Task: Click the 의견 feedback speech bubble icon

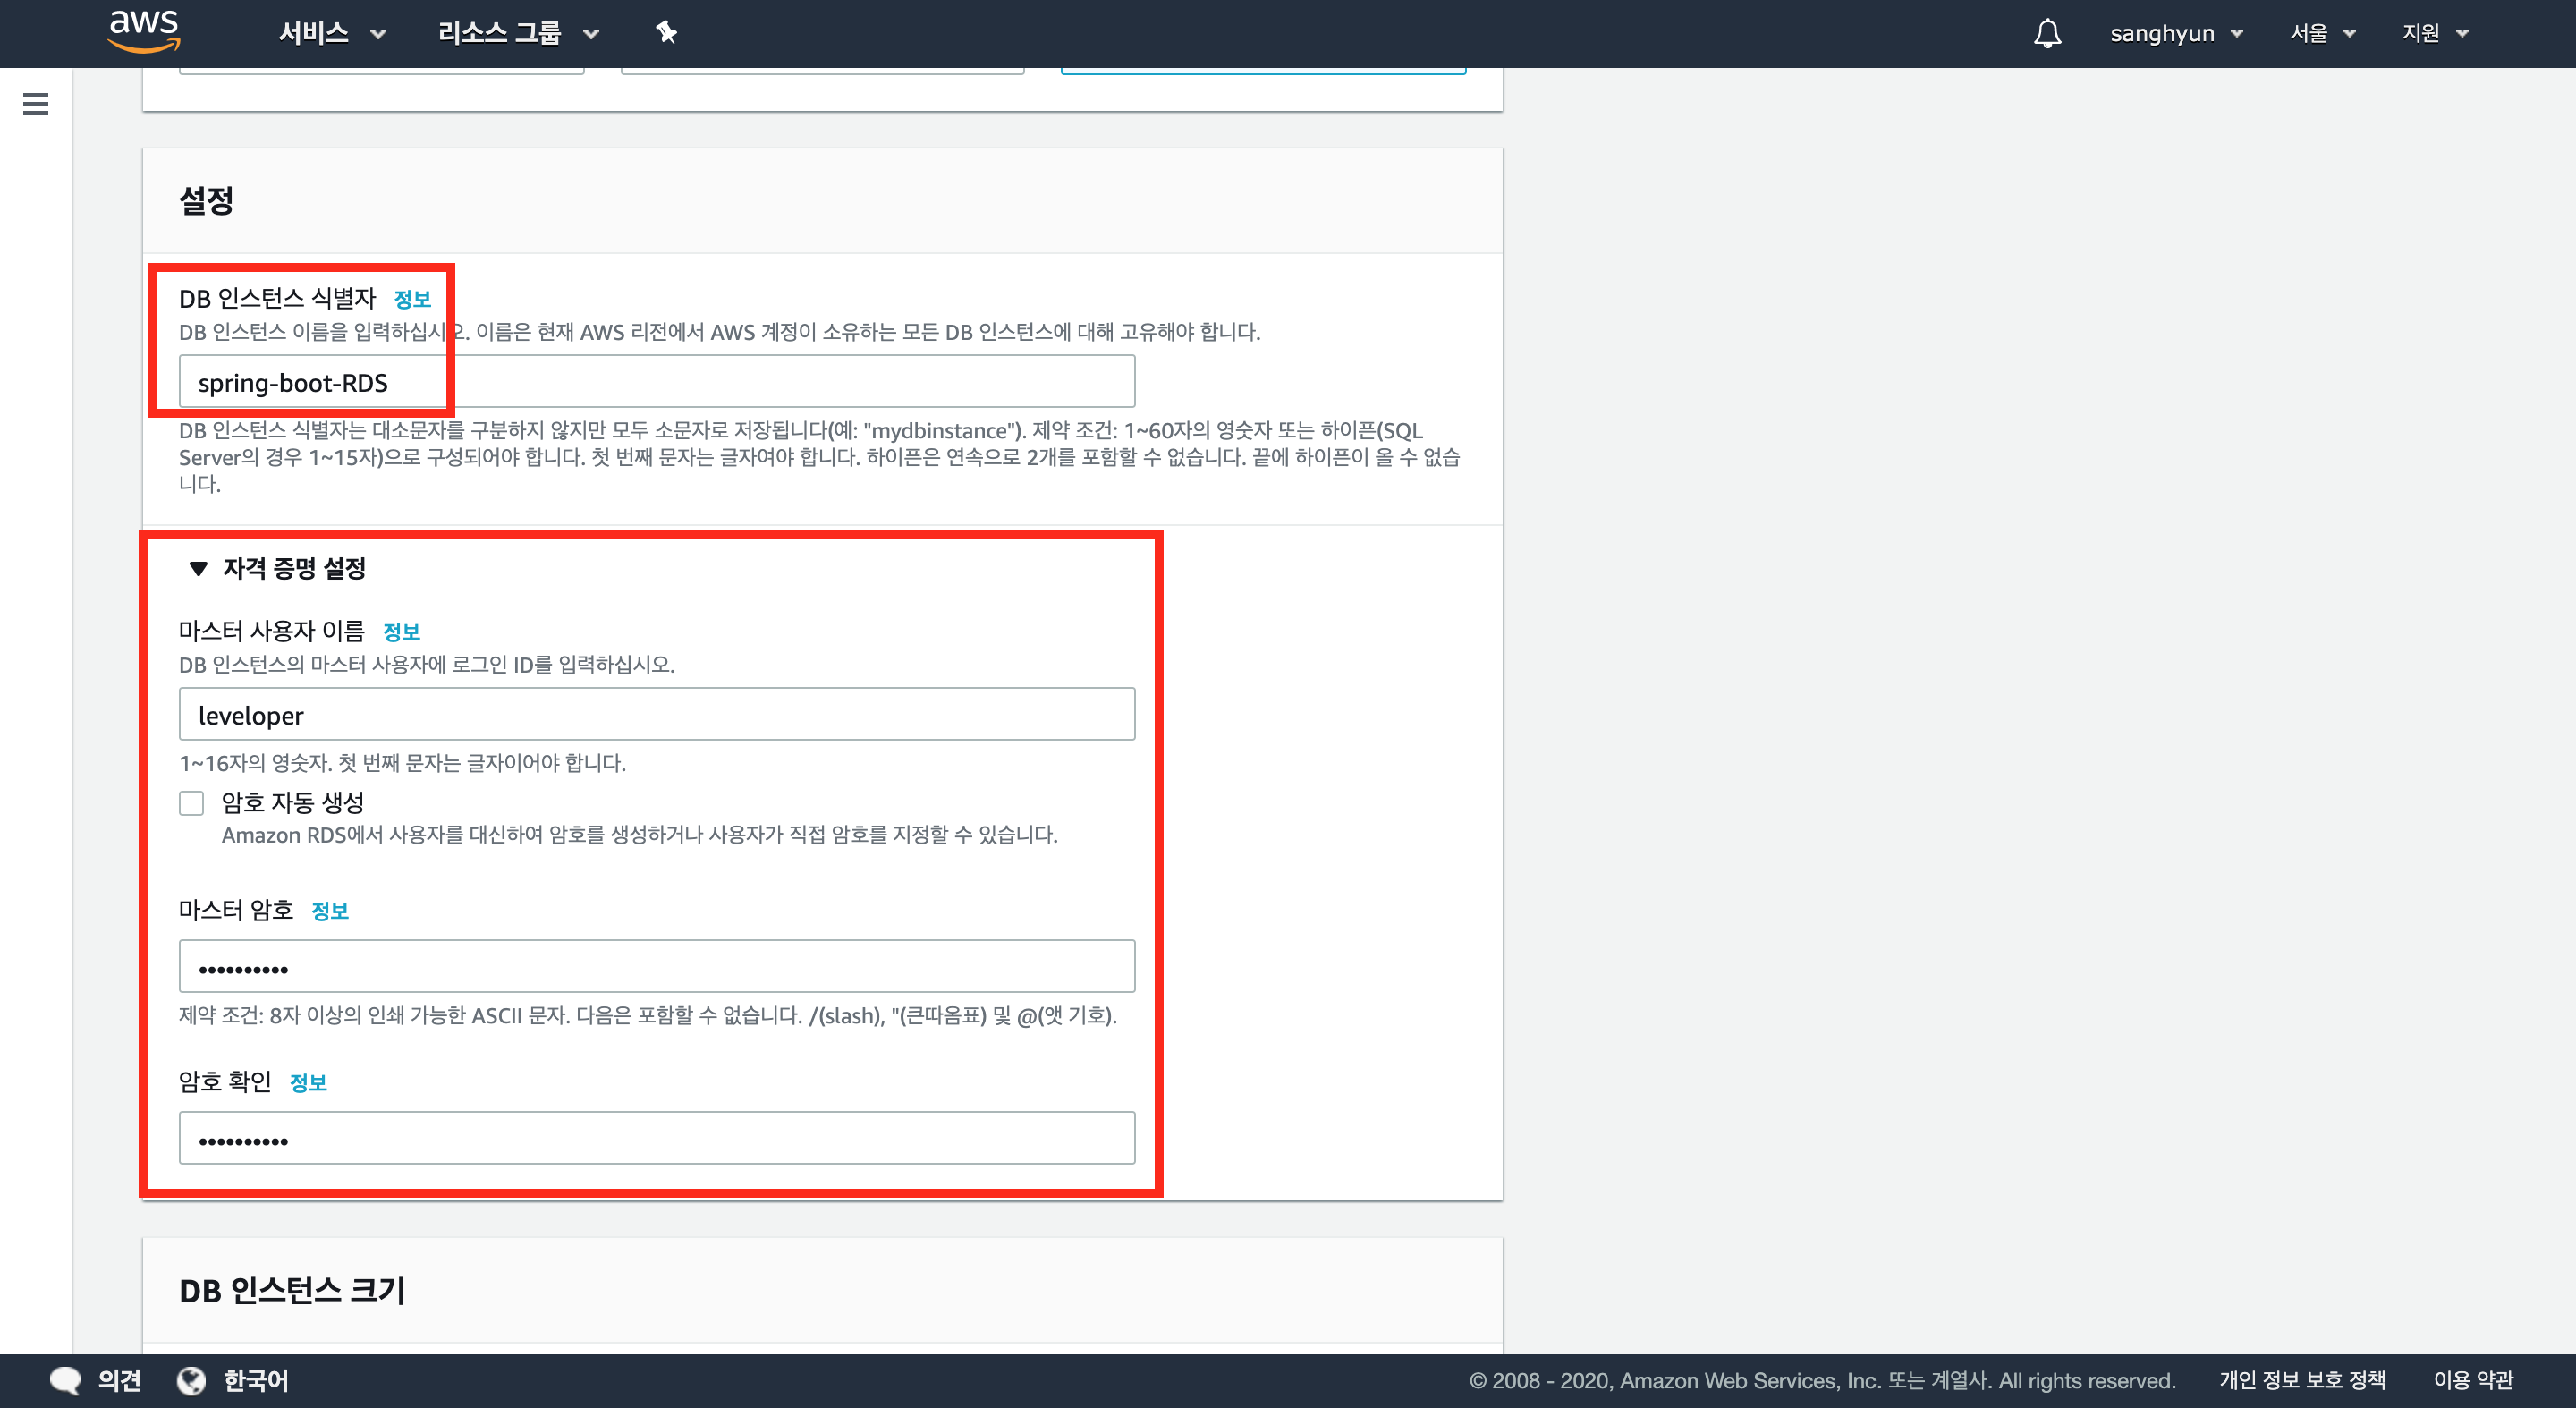Action: (66, 1380)
